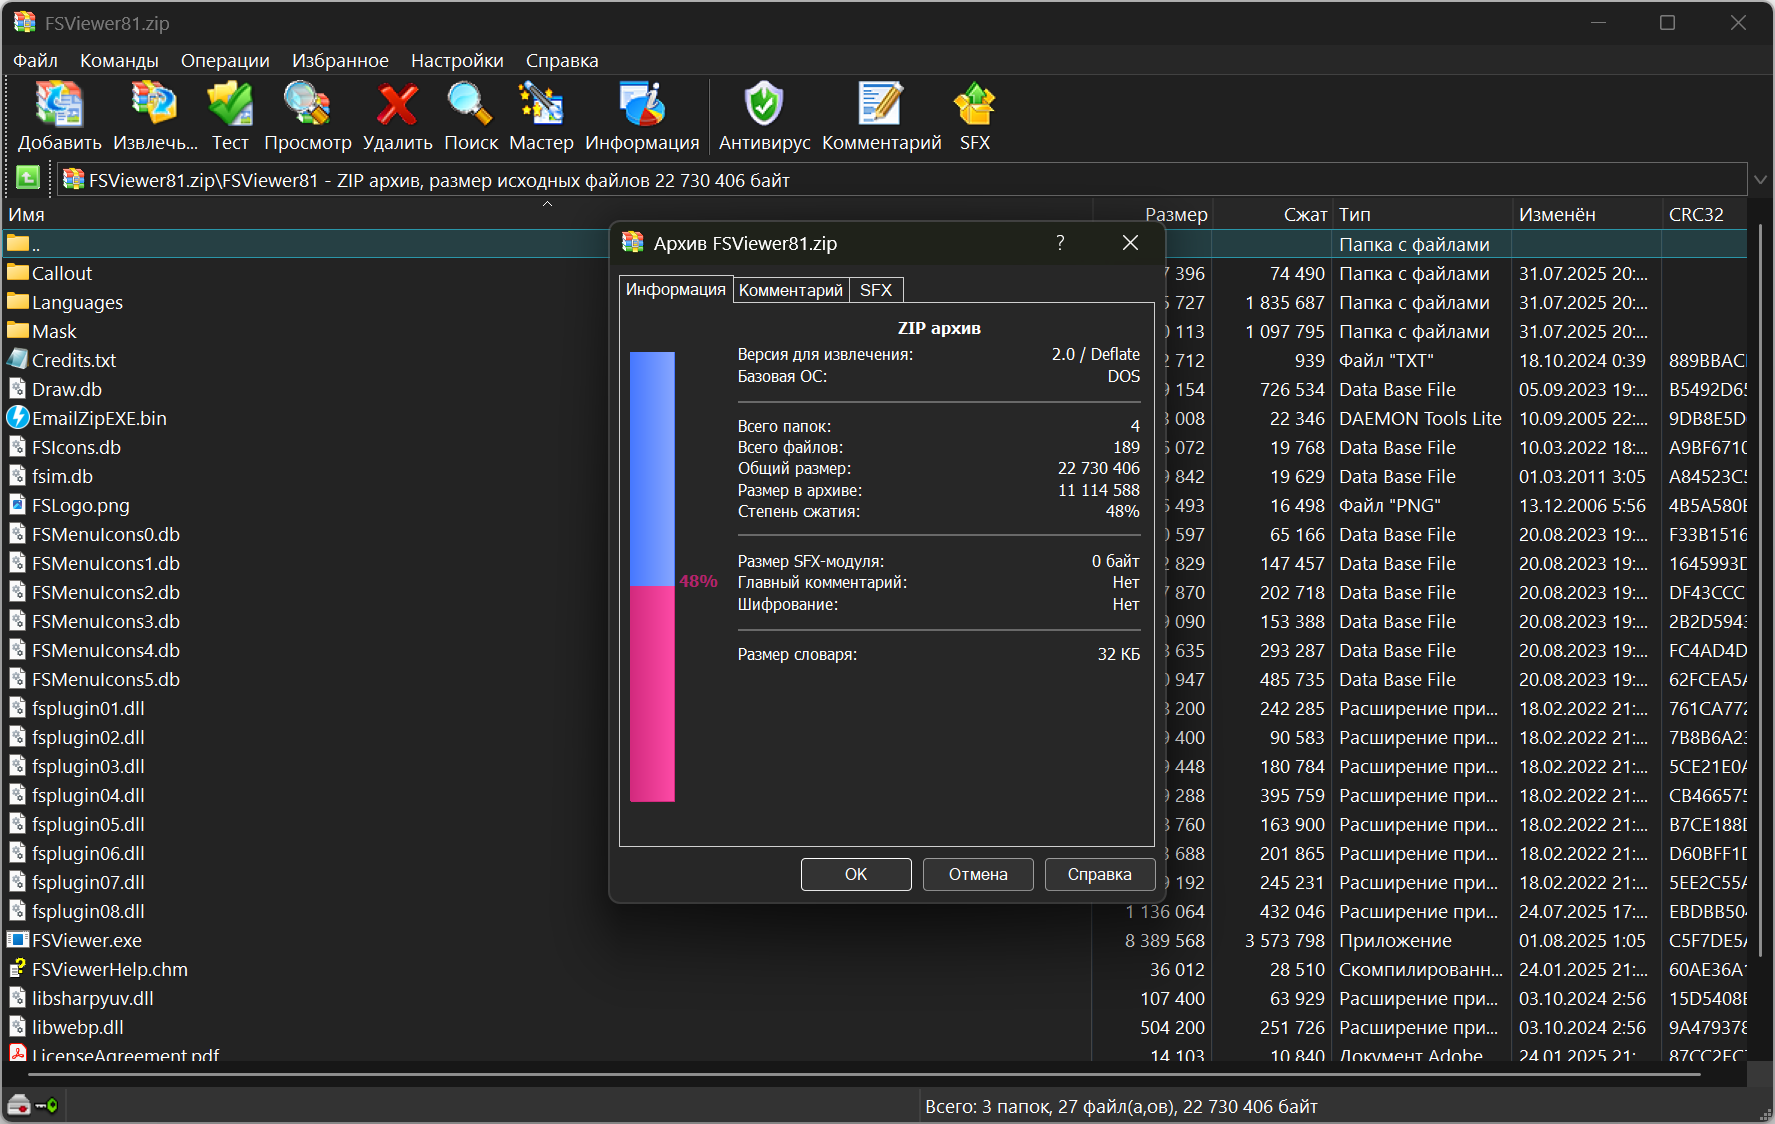The image size is (1775, 1124).
Task: Open the Избранное menu
Action: click(340, 61)
